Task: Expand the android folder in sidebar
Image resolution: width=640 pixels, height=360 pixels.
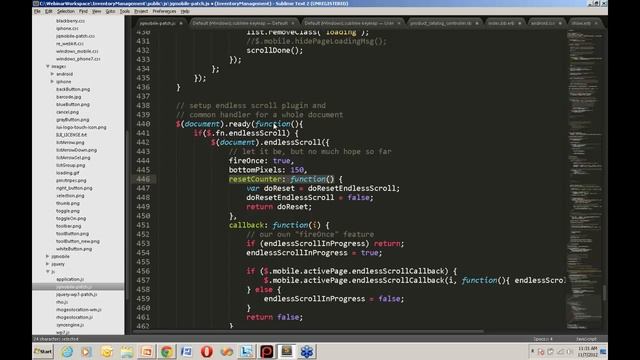Action: pos(52,74)
